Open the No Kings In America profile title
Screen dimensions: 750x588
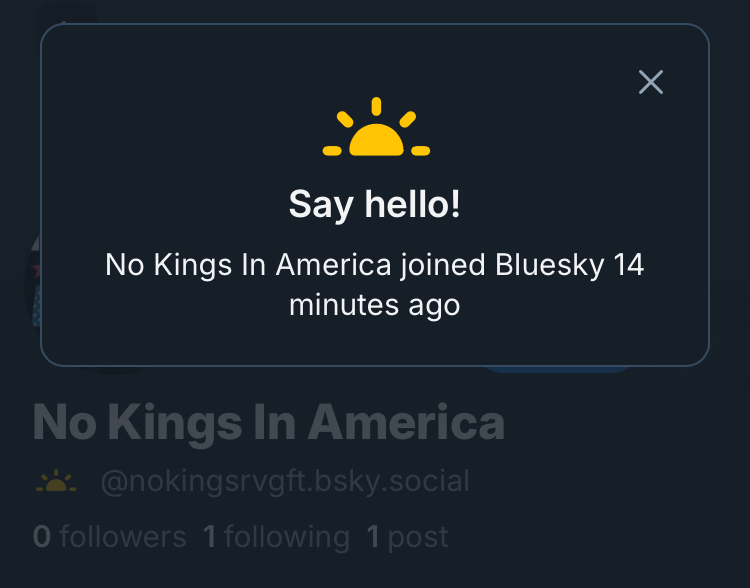pos(269,423)
